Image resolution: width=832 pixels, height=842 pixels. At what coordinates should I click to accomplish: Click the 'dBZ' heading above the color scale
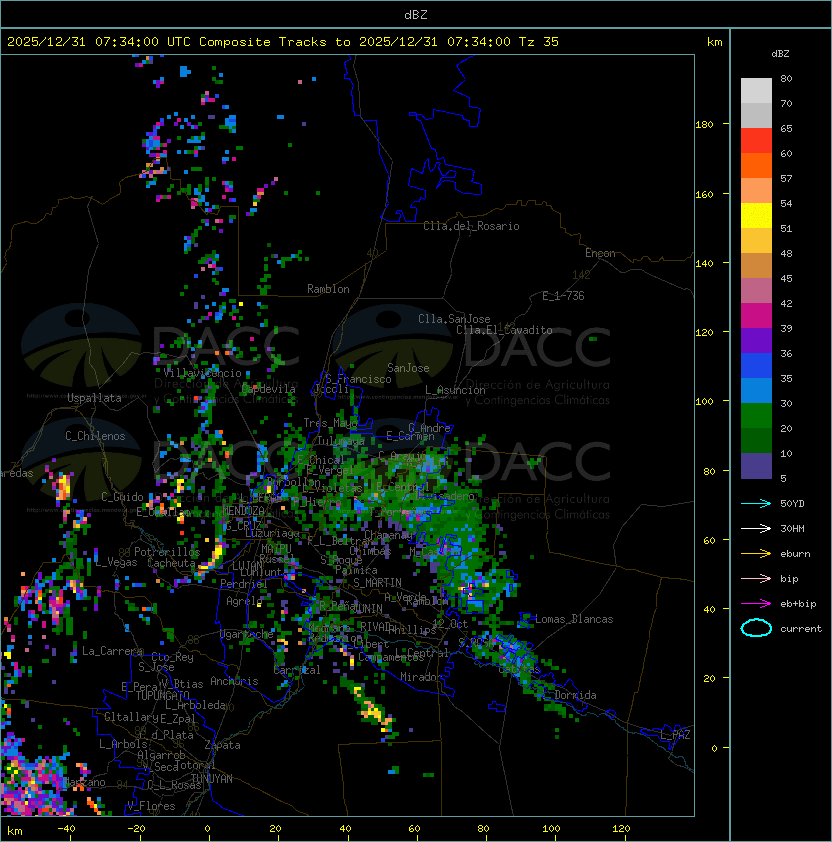[x=780, y=54]
